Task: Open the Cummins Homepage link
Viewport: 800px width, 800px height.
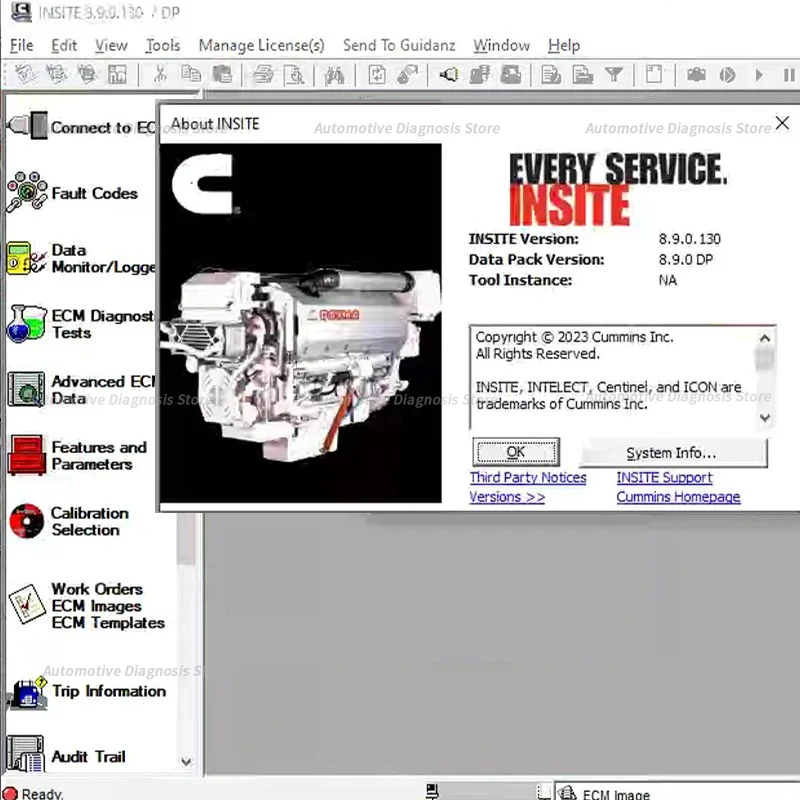Action: click(678, 497)
